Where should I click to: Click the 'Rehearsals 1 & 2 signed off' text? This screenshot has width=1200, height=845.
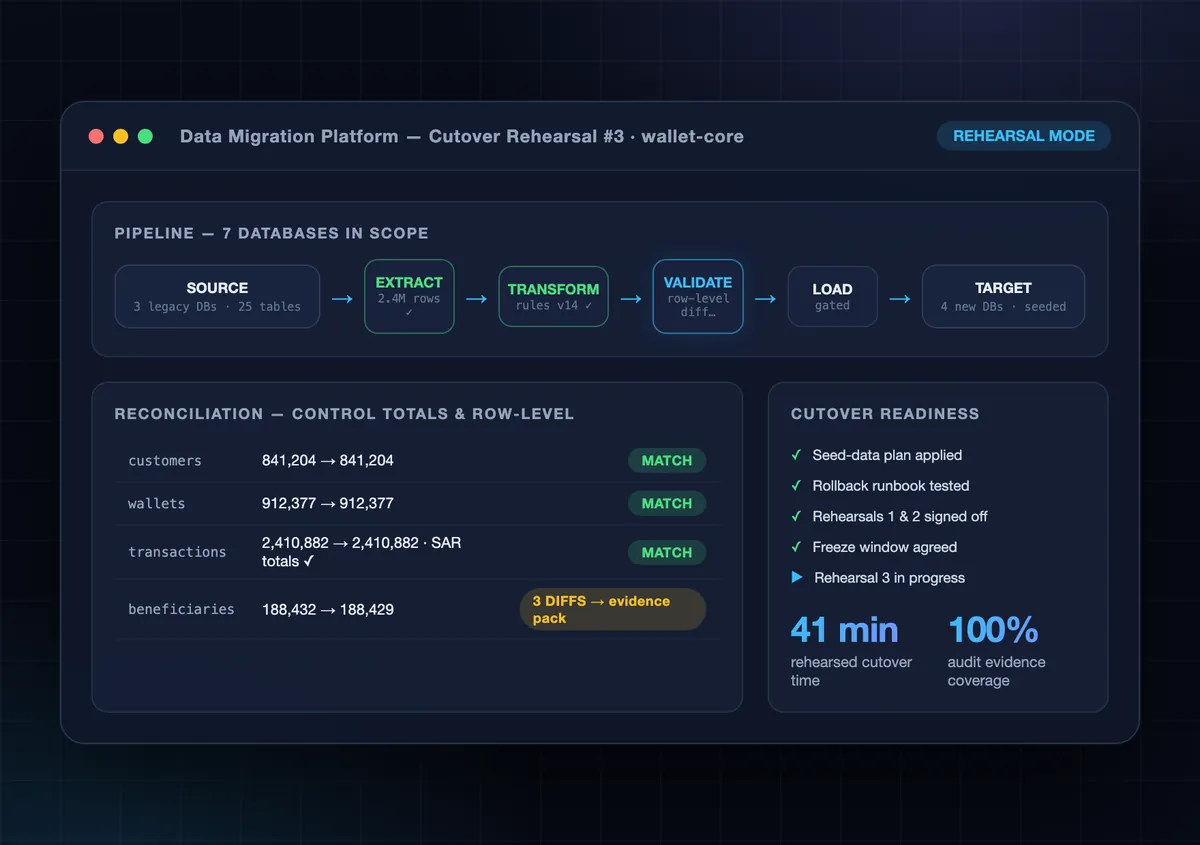(x=900, y=517)
